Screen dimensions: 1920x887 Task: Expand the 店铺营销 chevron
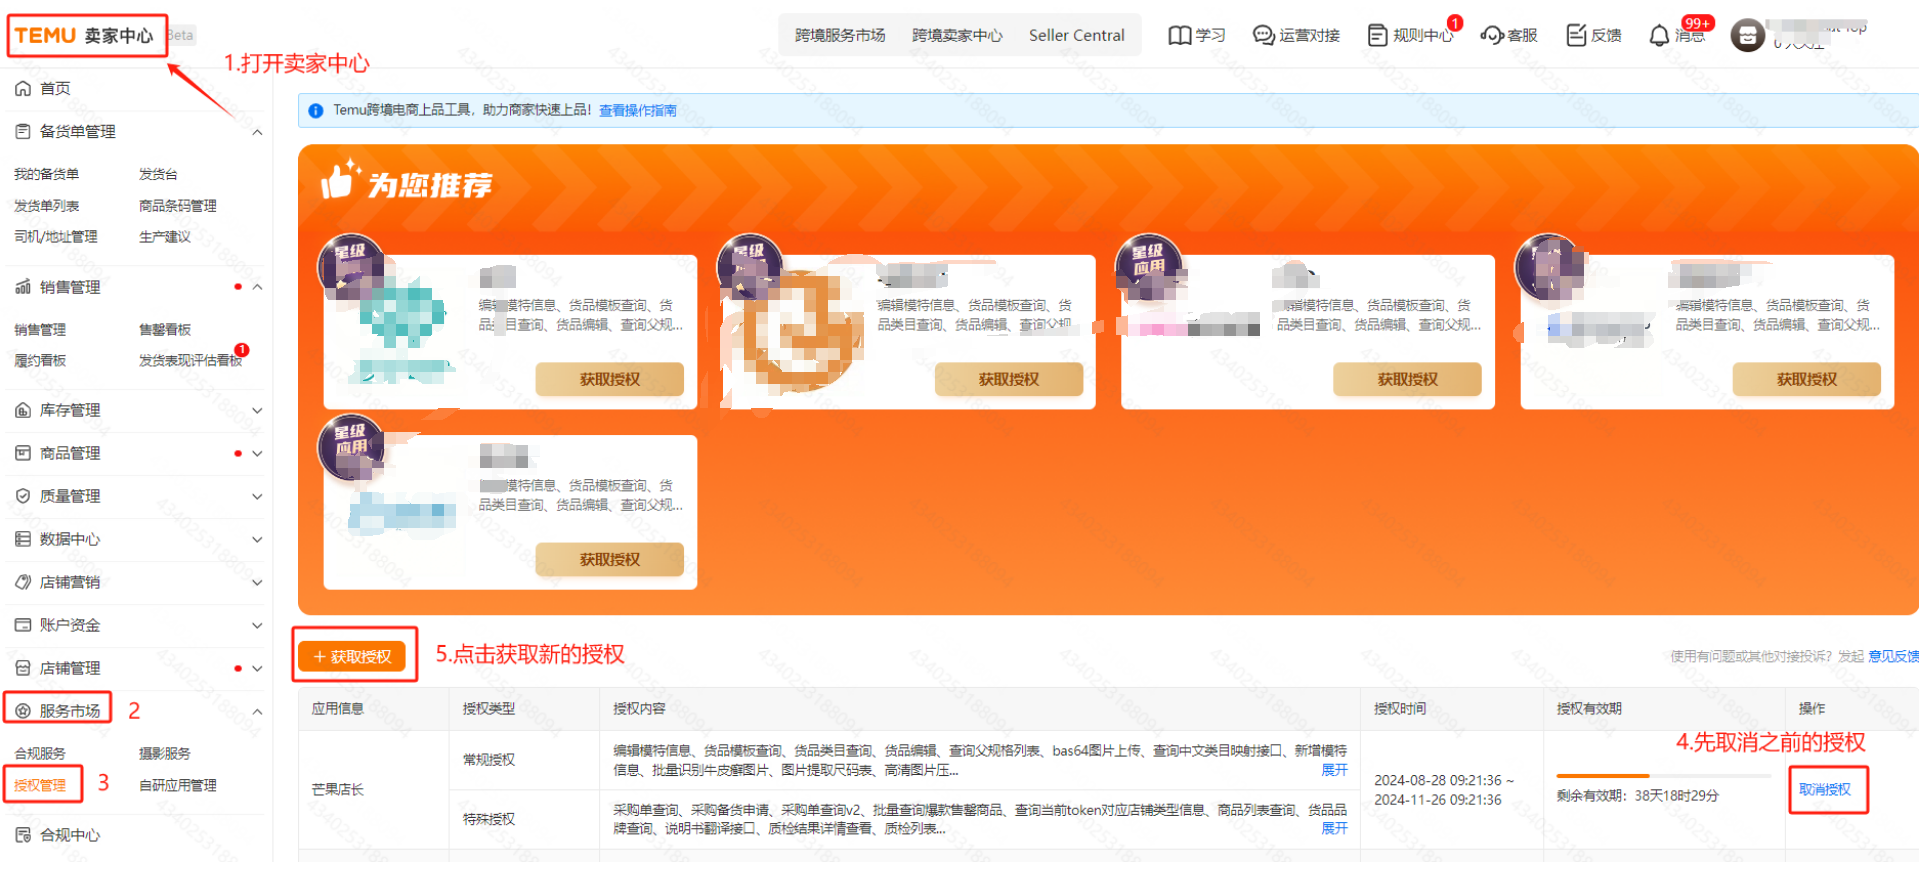[x=257, y=582]
